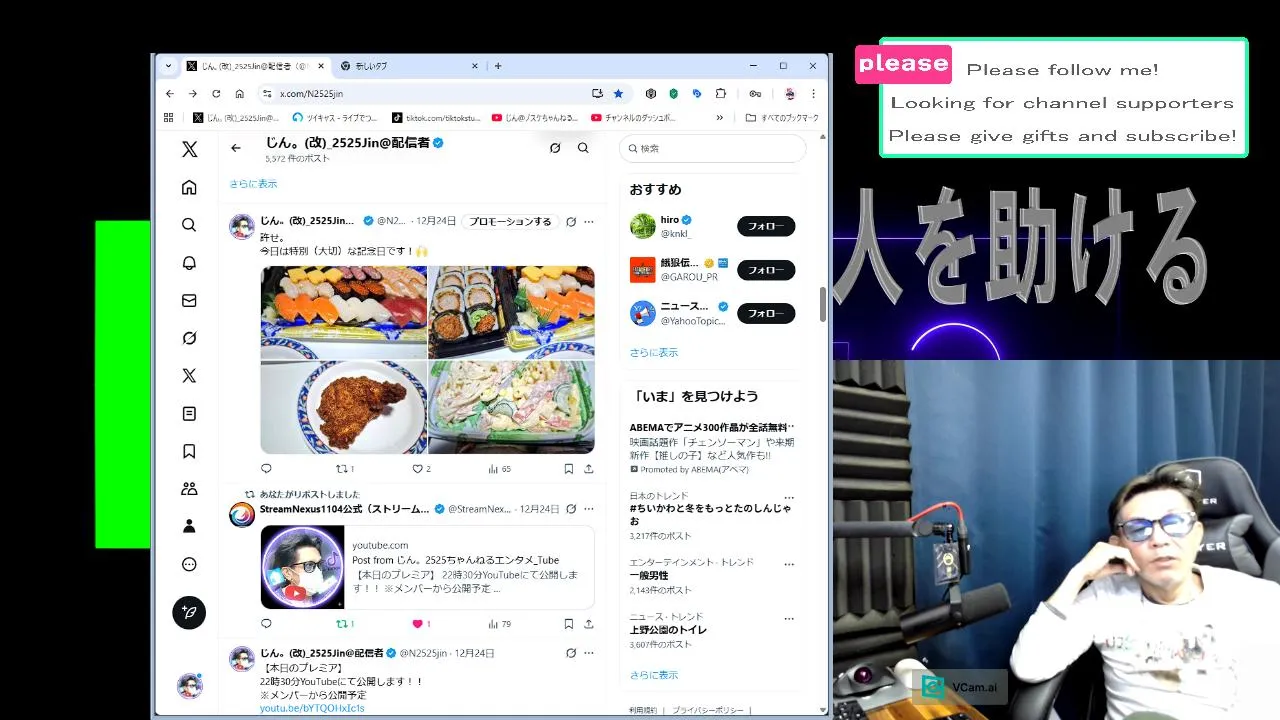
Task: Open the fried chicken photo thumbnail
Action: coord(344,407)
